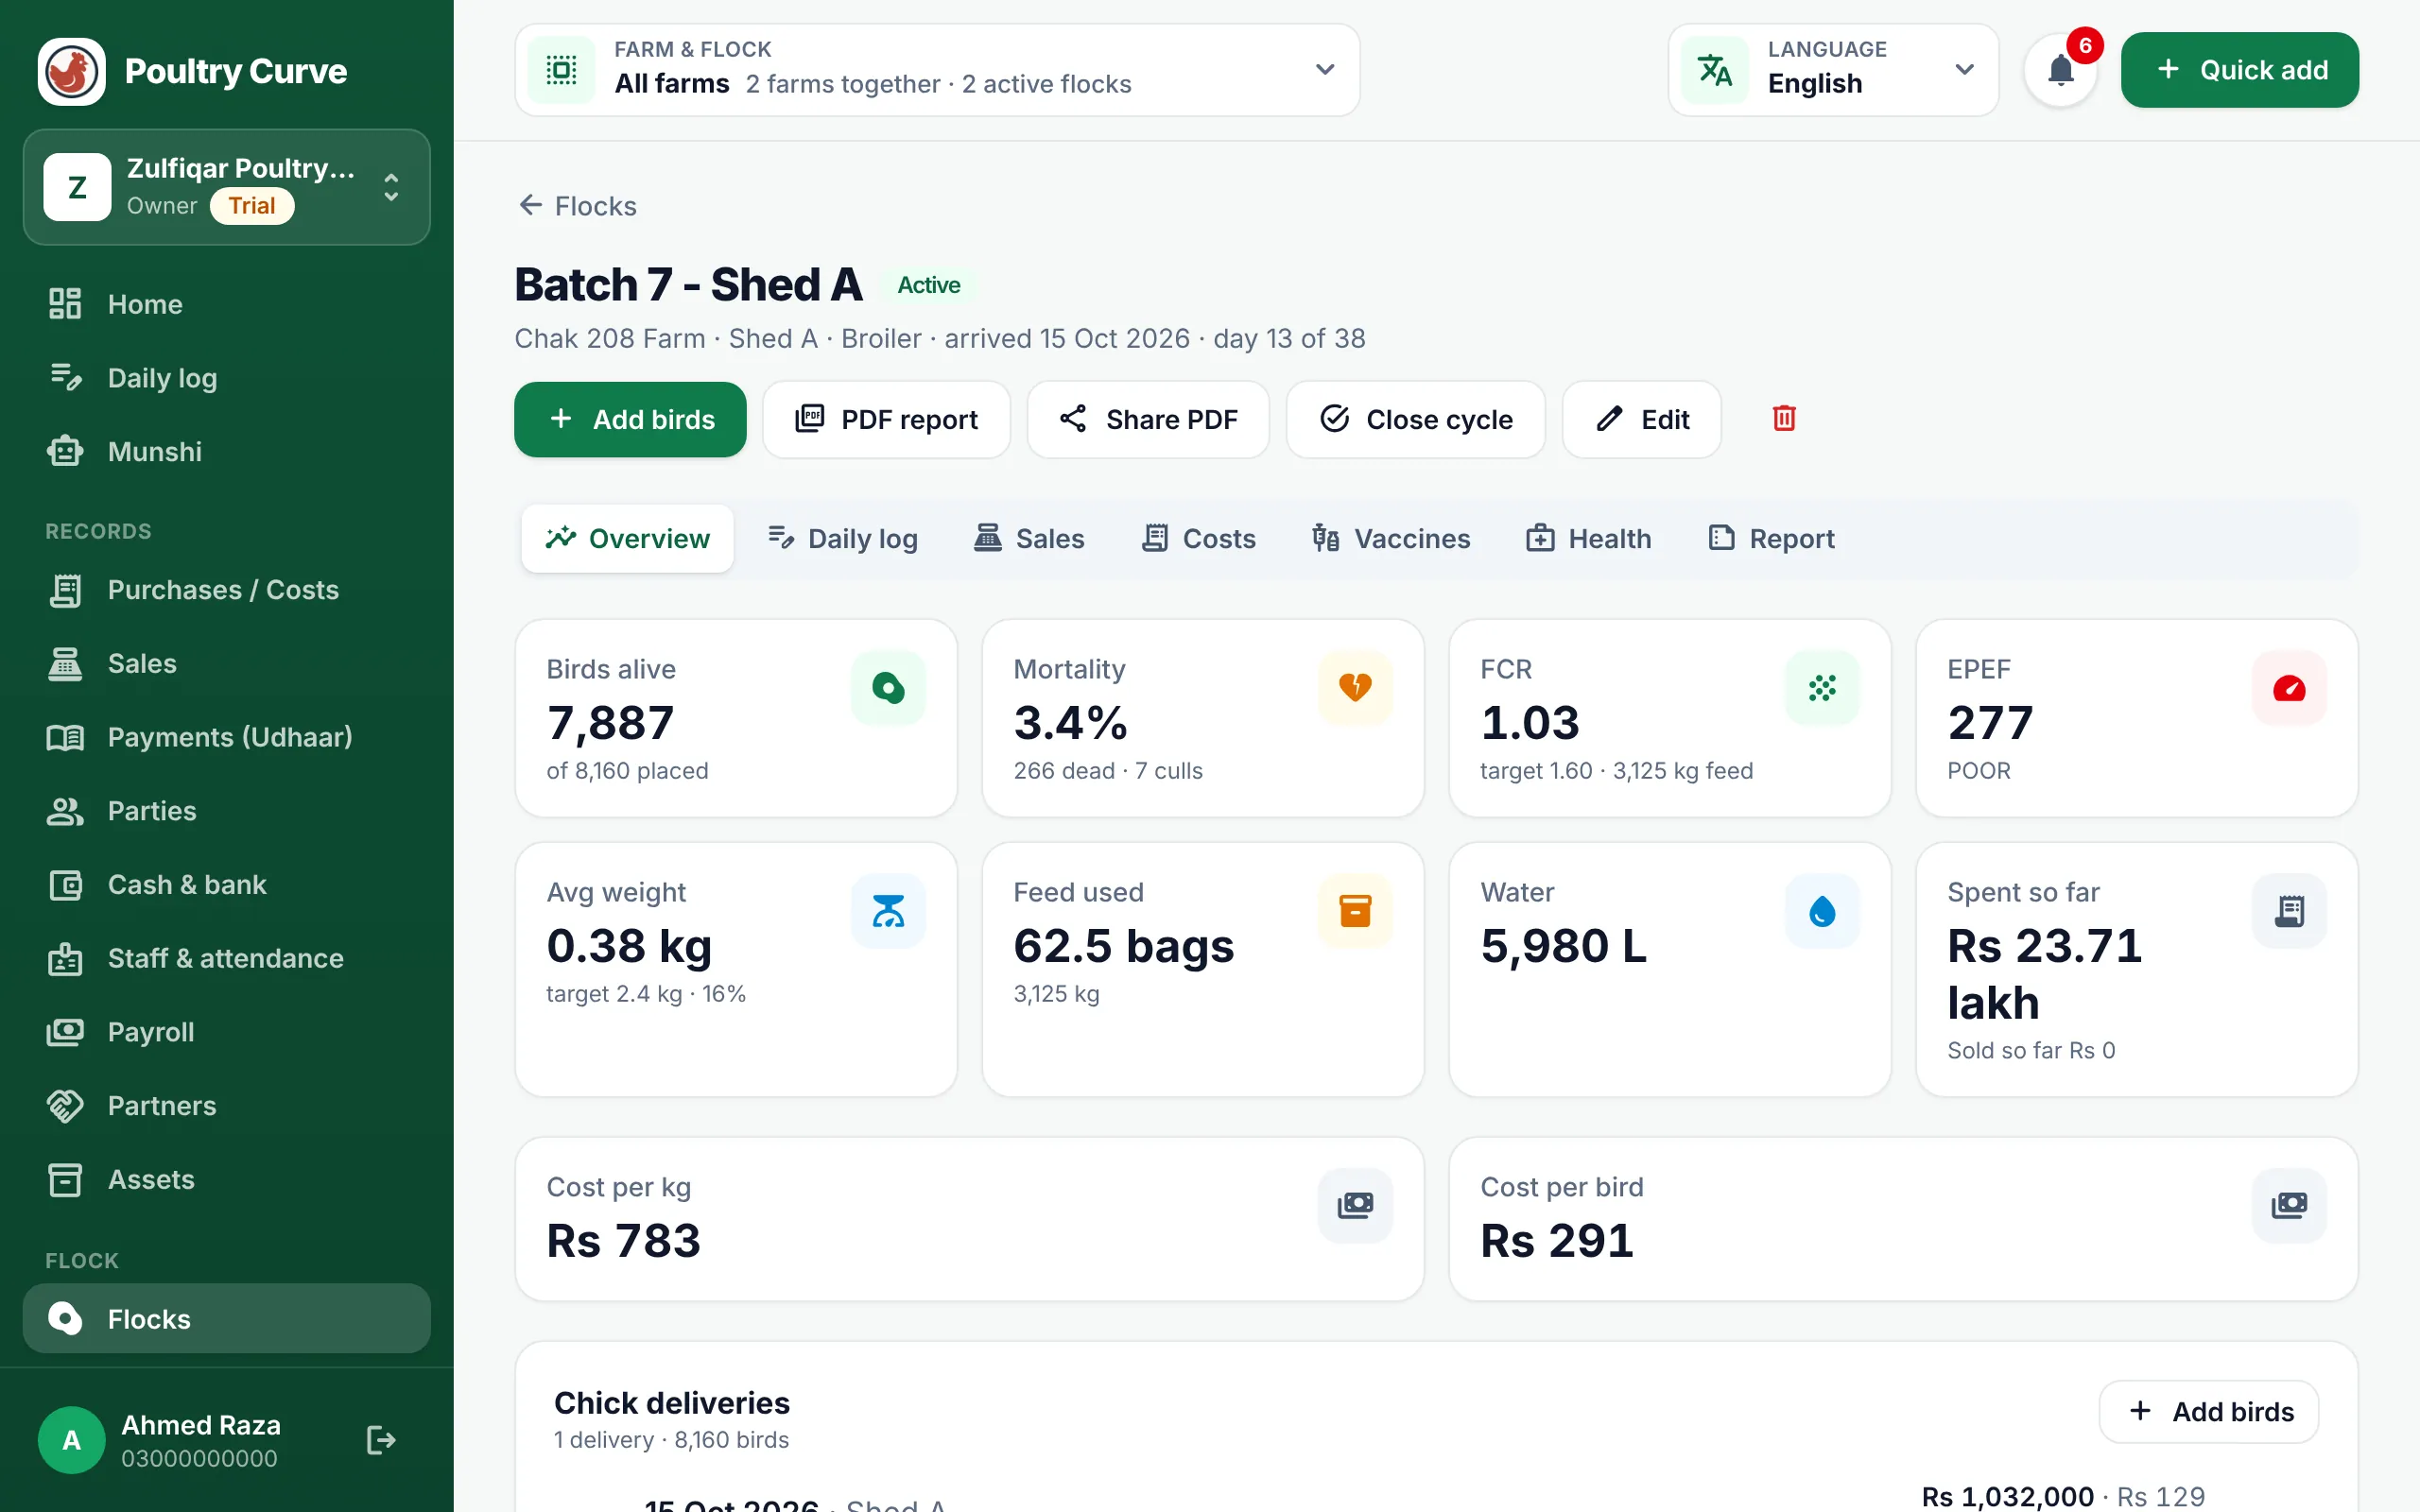
Task: Click the Spent so far receipt icon
Action: click(x=2289, y=911)
